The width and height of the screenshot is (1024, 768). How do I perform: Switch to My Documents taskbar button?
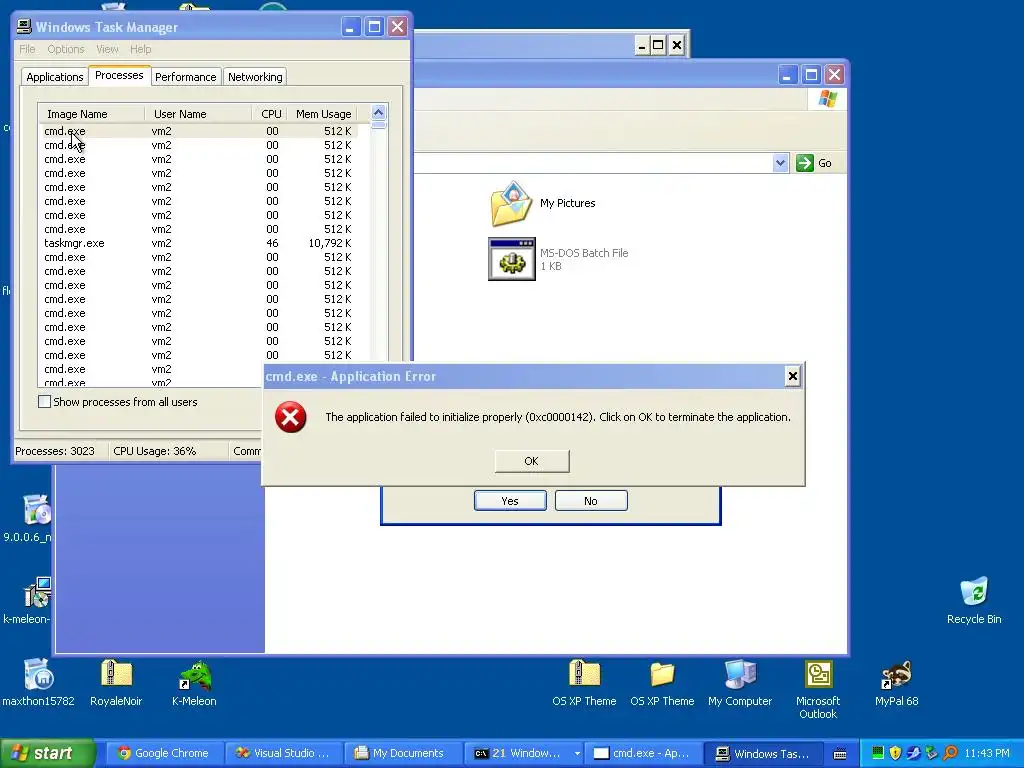coord(403,754)
